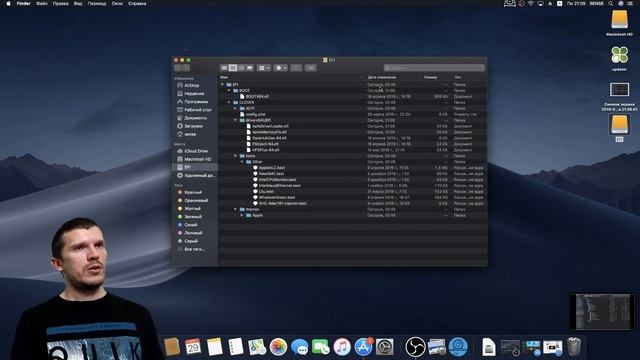Open Messages from the Dock

(300, 347)
